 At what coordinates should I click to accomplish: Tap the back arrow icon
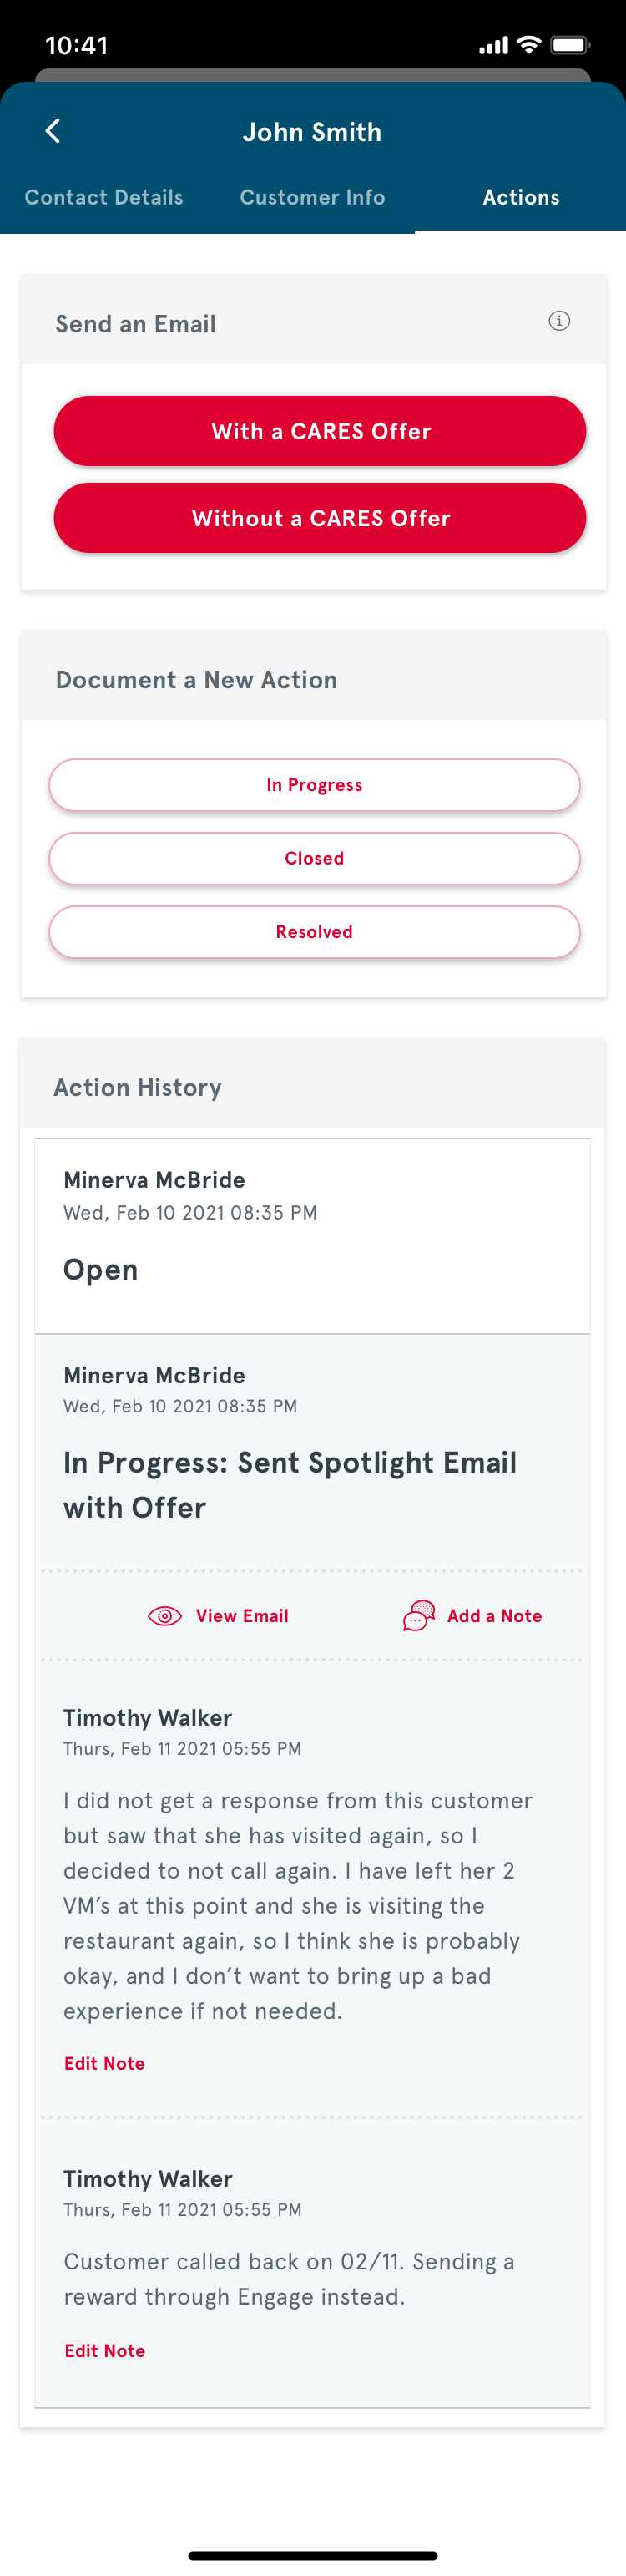(53, 131)
